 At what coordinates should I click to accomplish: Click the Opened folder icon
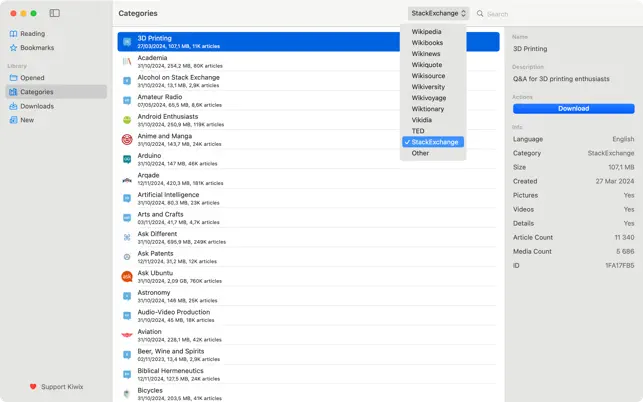[14, 78]
